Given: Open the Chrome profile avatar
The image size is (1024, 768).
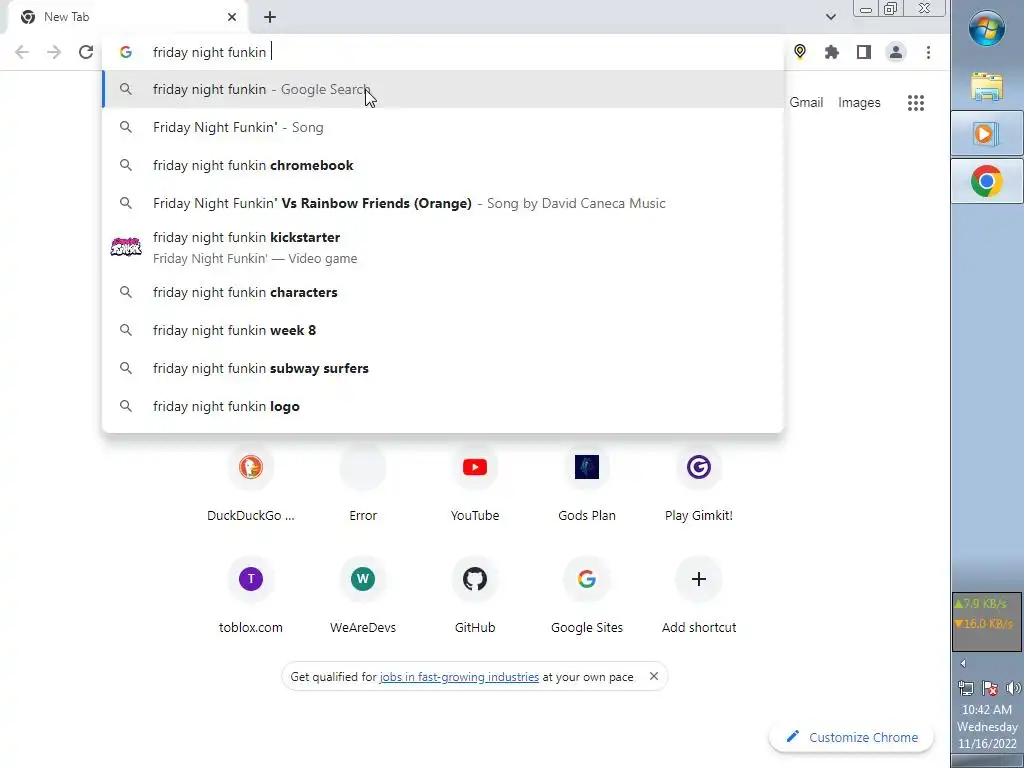Looking at the screenshot, I should pyautogui.click(x=895, y=52).
